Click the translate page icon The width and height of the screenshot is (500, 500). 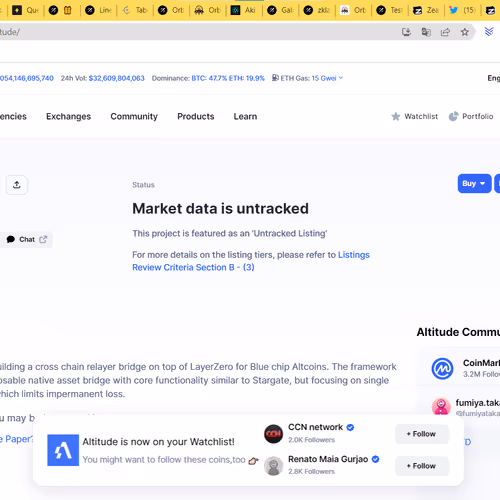tap(426, 32)
